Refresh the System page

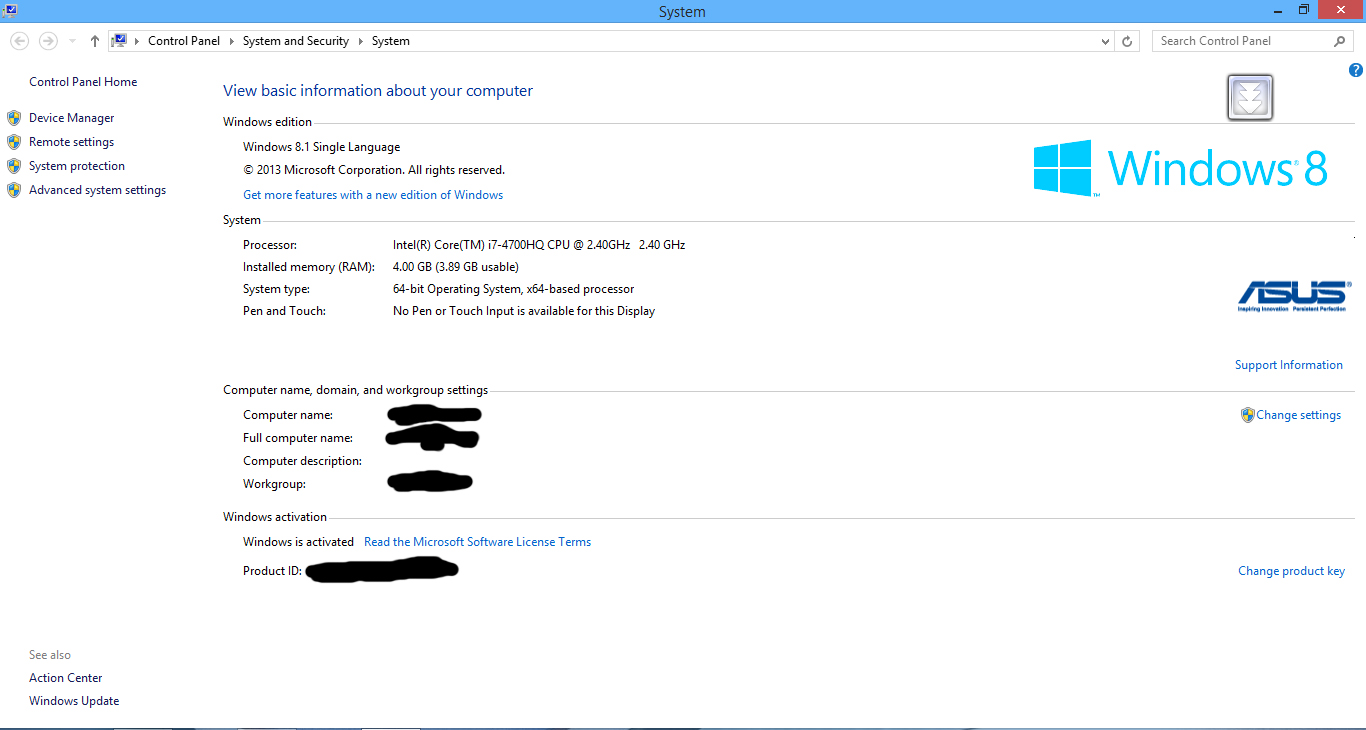click(1128, 41)
